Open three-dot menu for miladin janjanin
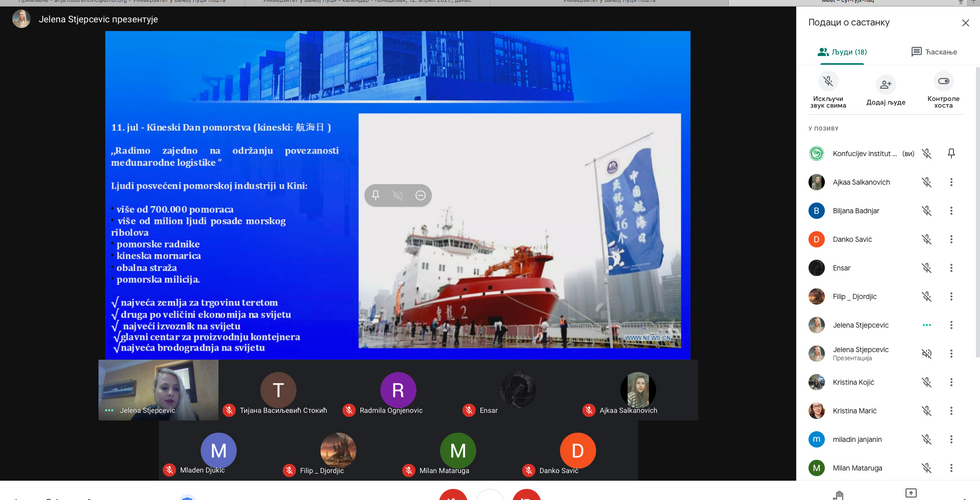The width and height of the screenshot is (980, 500). (x=951, y=439)
